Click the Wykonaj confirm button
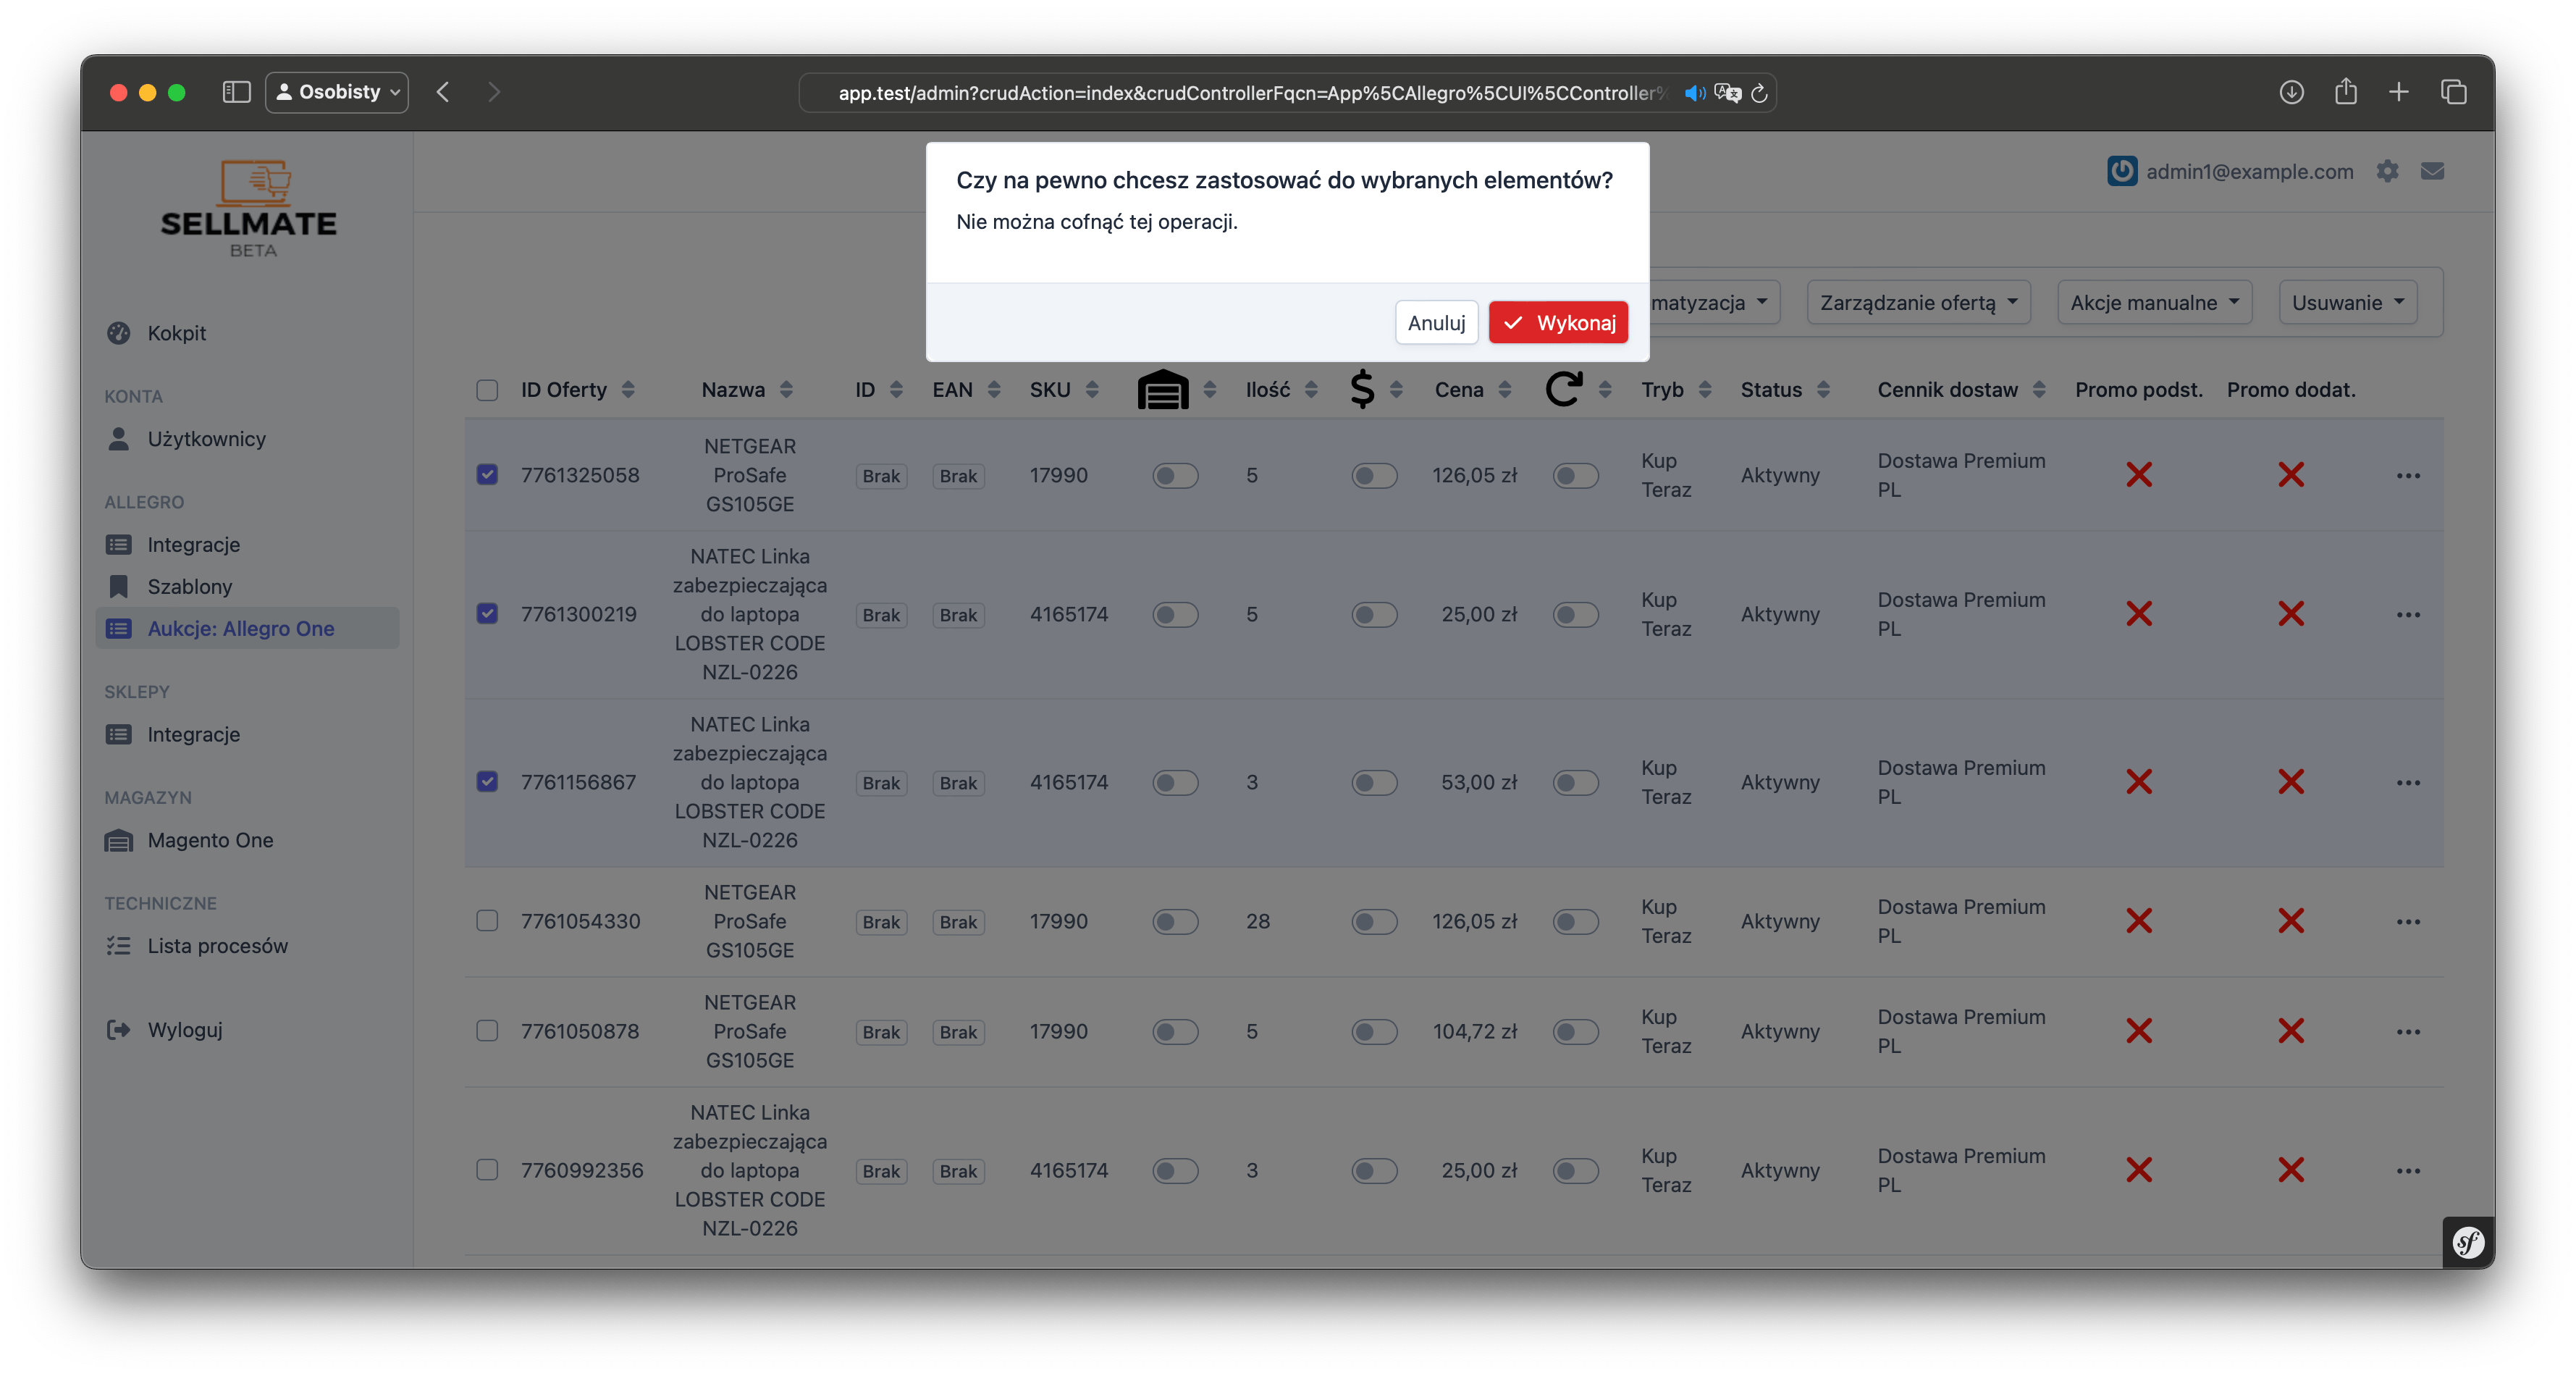Image resolution: width=2576 pixels, height=1376 pixels. pos(1558,323)
